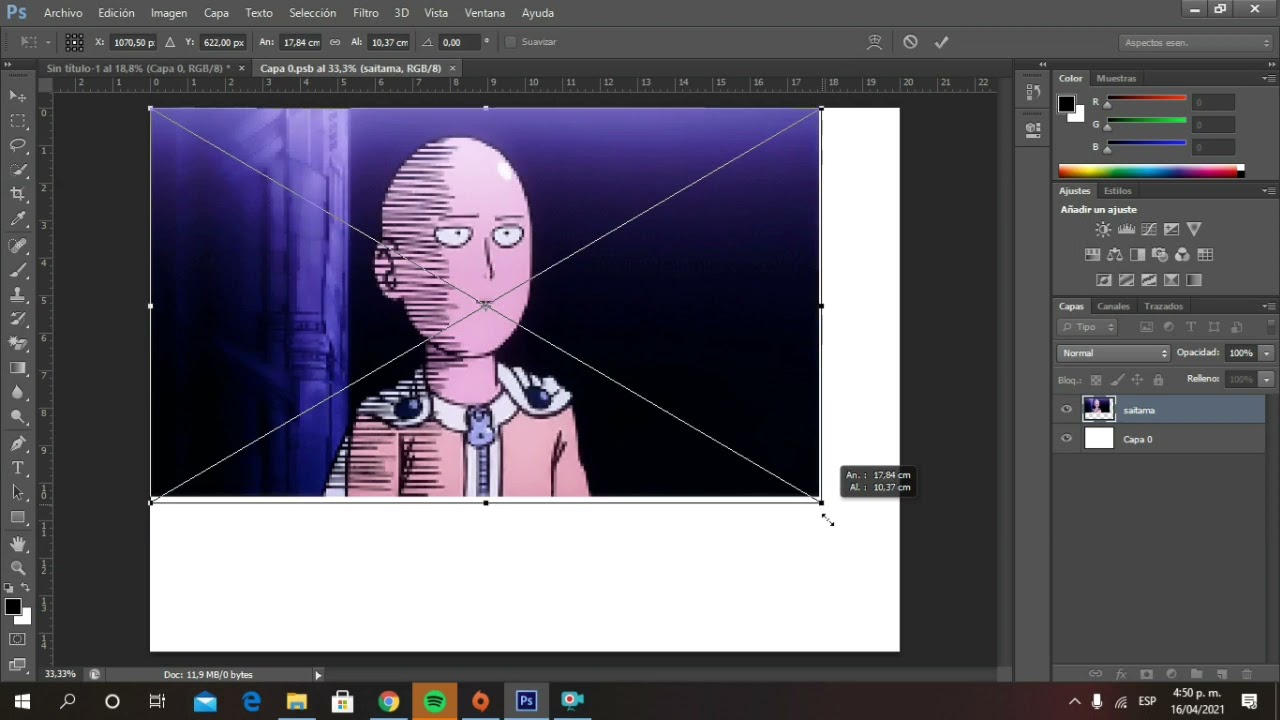Hide the saitama layer
This screenshot has height=720, width=1280.
[x=1066, y=409]
